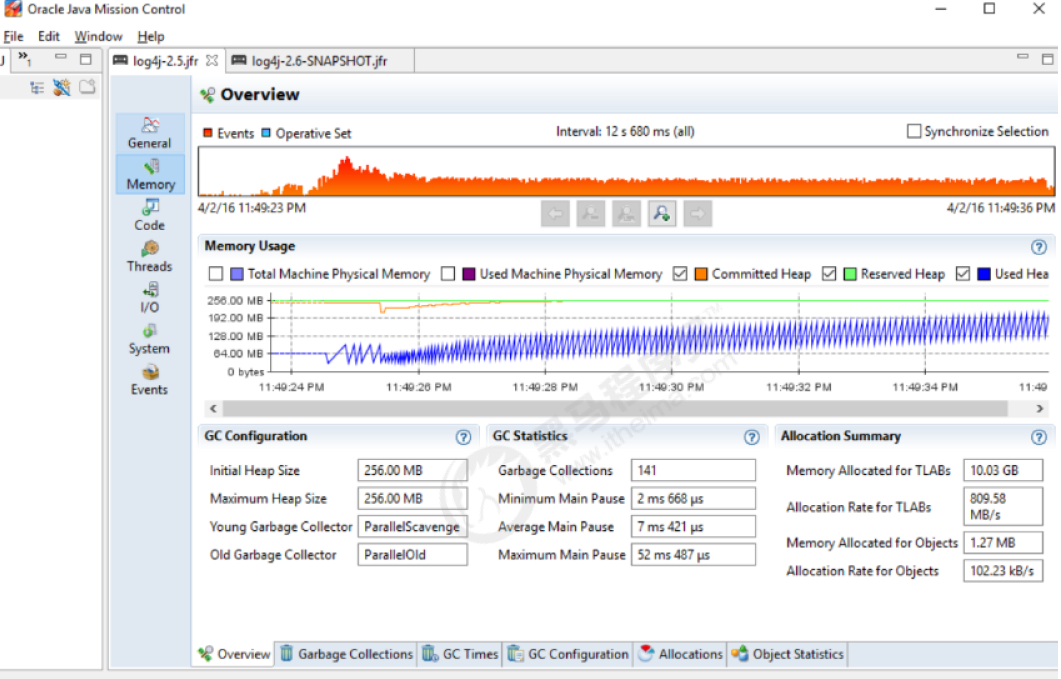Click the zoom out range button
This screenshot has height=679, width=1061.
tap(591, 214)
